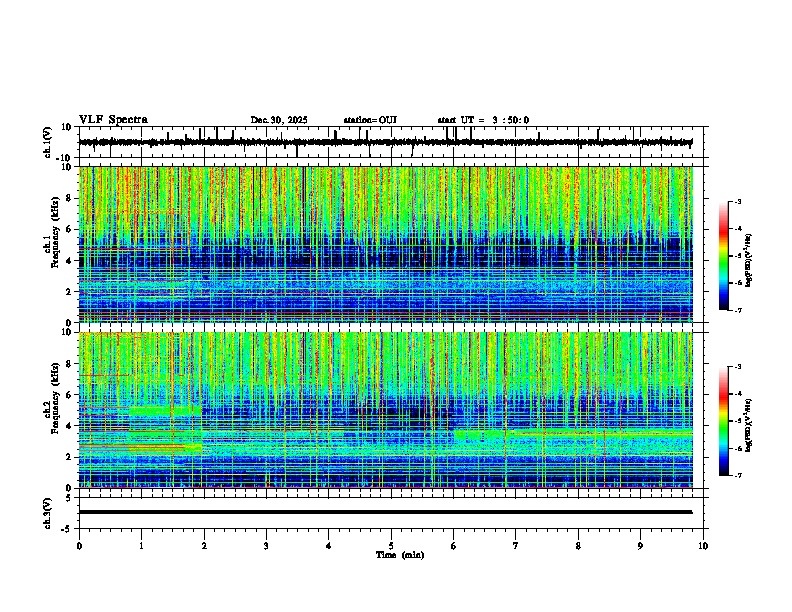Image resolution: width=792 pixels, height=612 pixels.
Task: Click time-axis tick label 7
Action: [x=516, y=546]
